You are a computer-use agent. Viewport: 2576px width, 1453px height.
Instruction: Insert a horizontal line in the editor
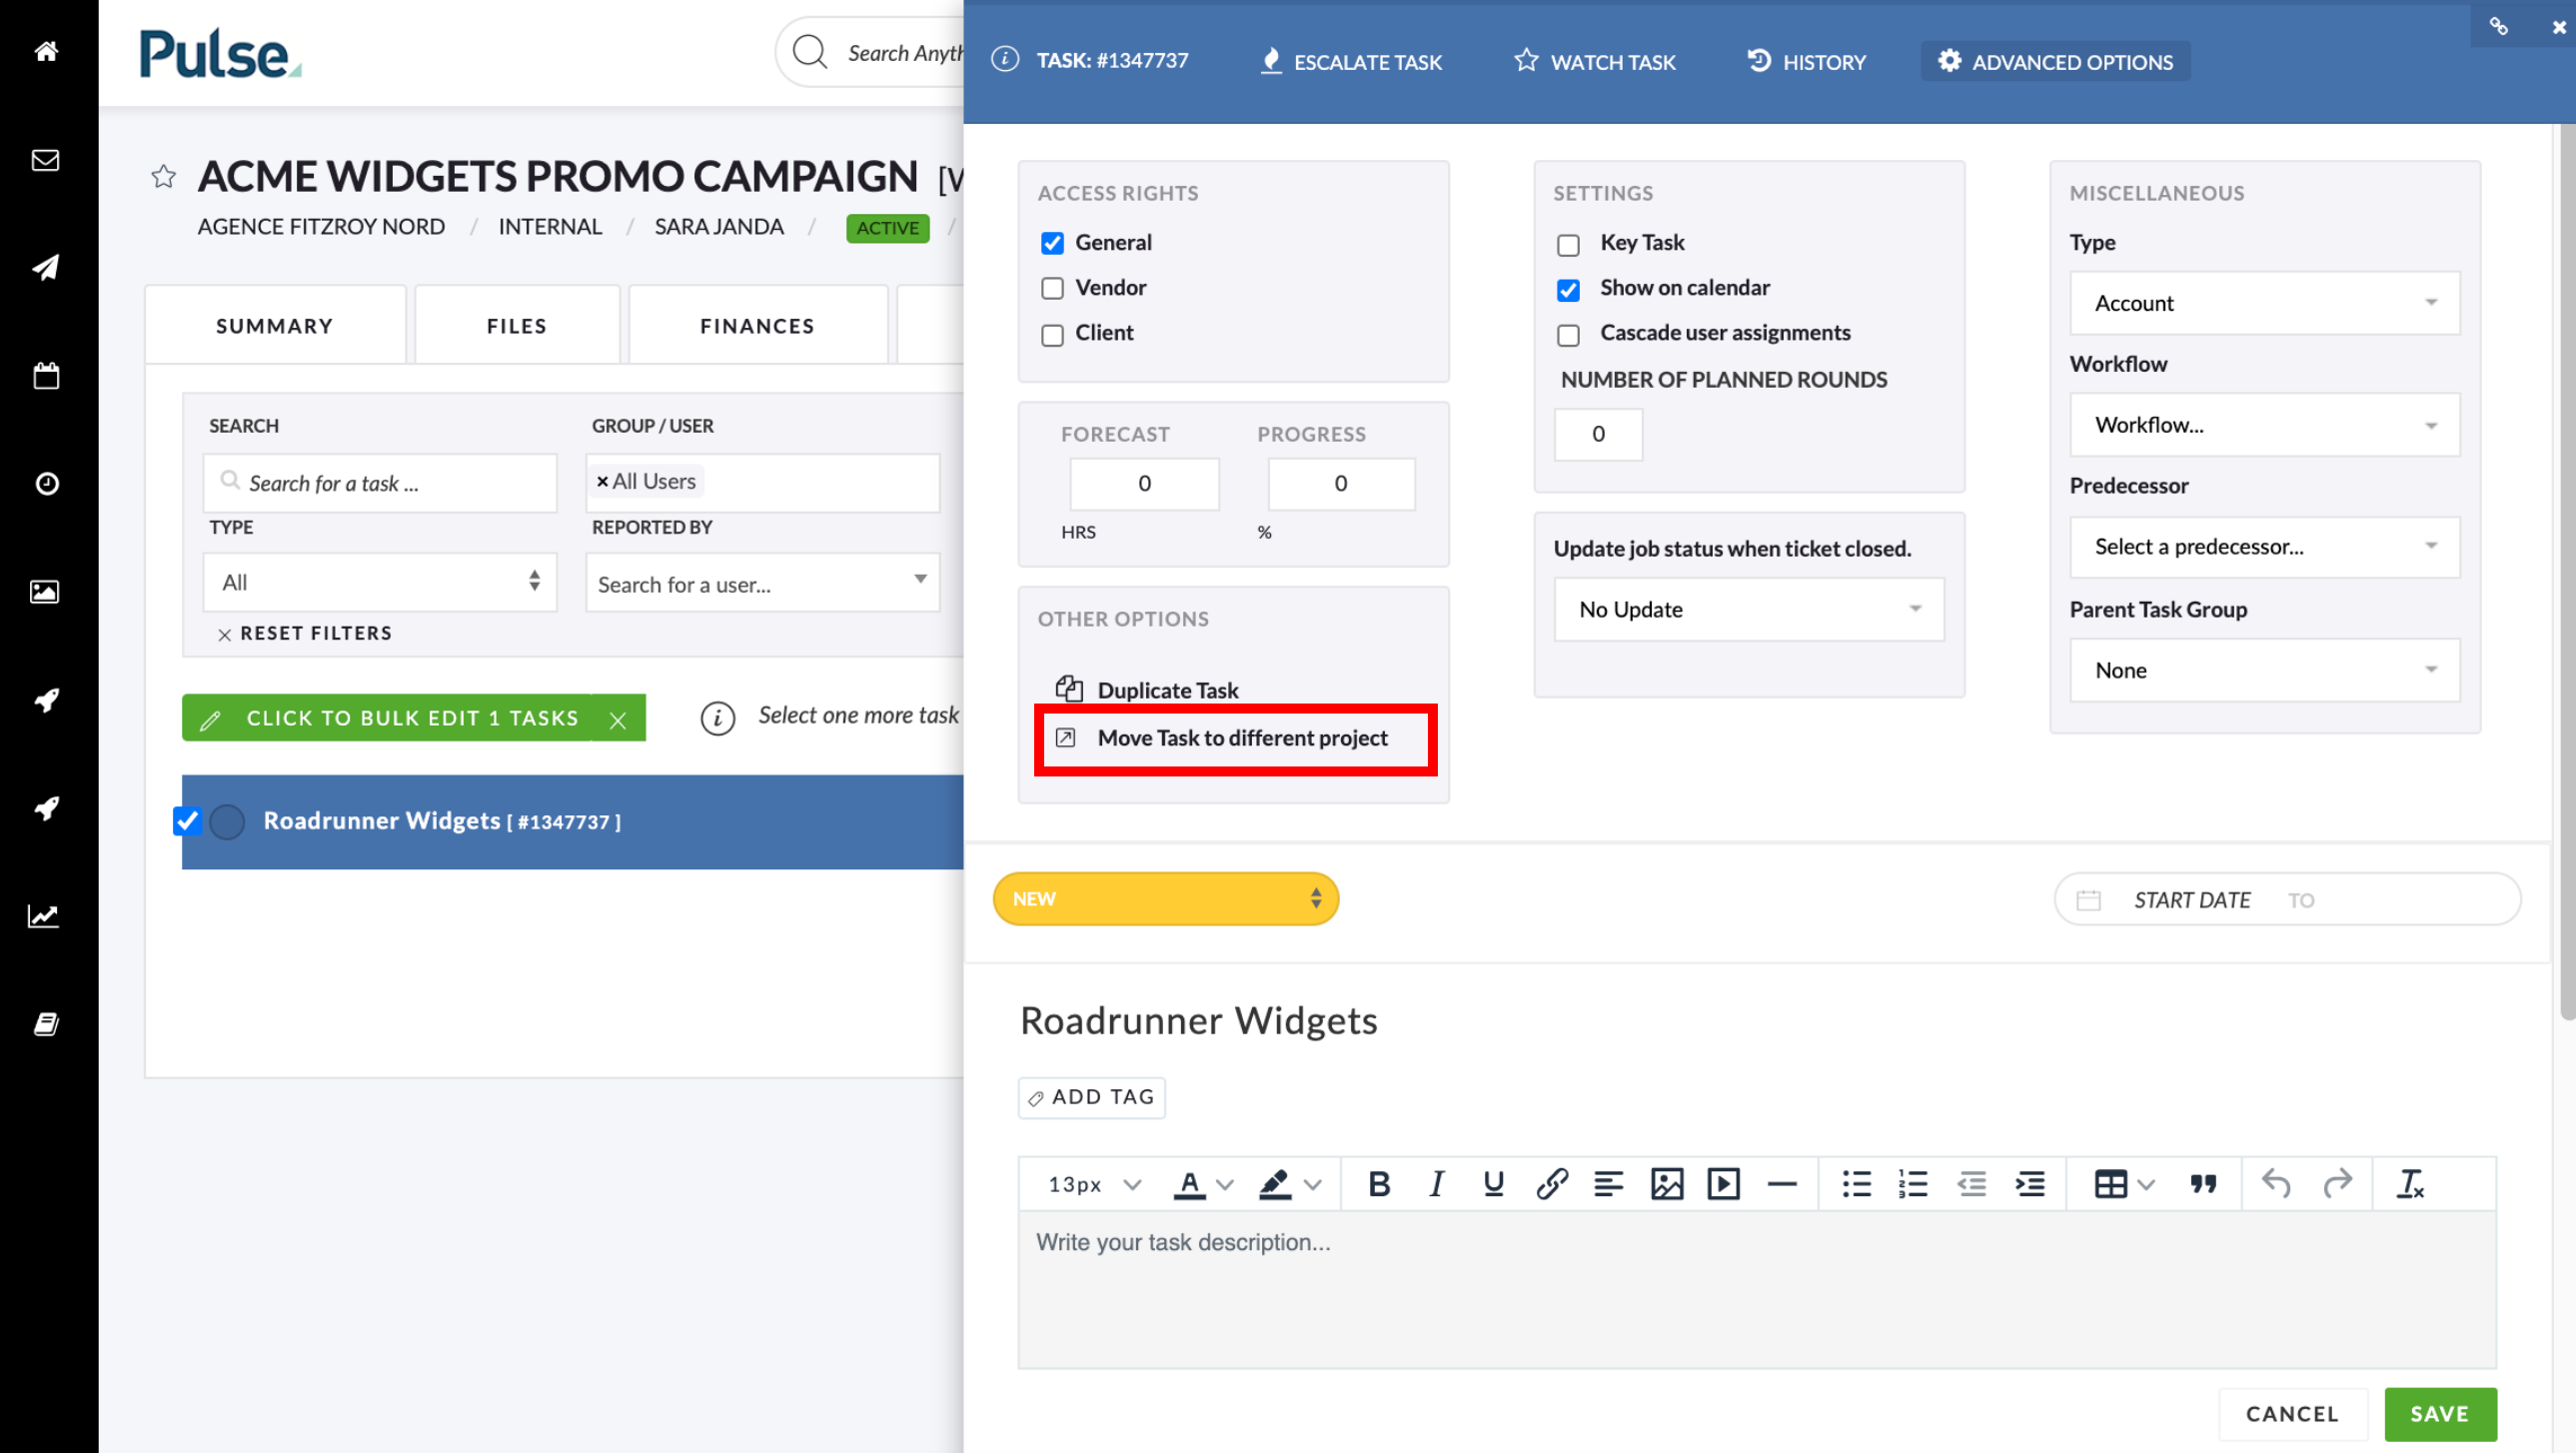tap(1781, 1184)
